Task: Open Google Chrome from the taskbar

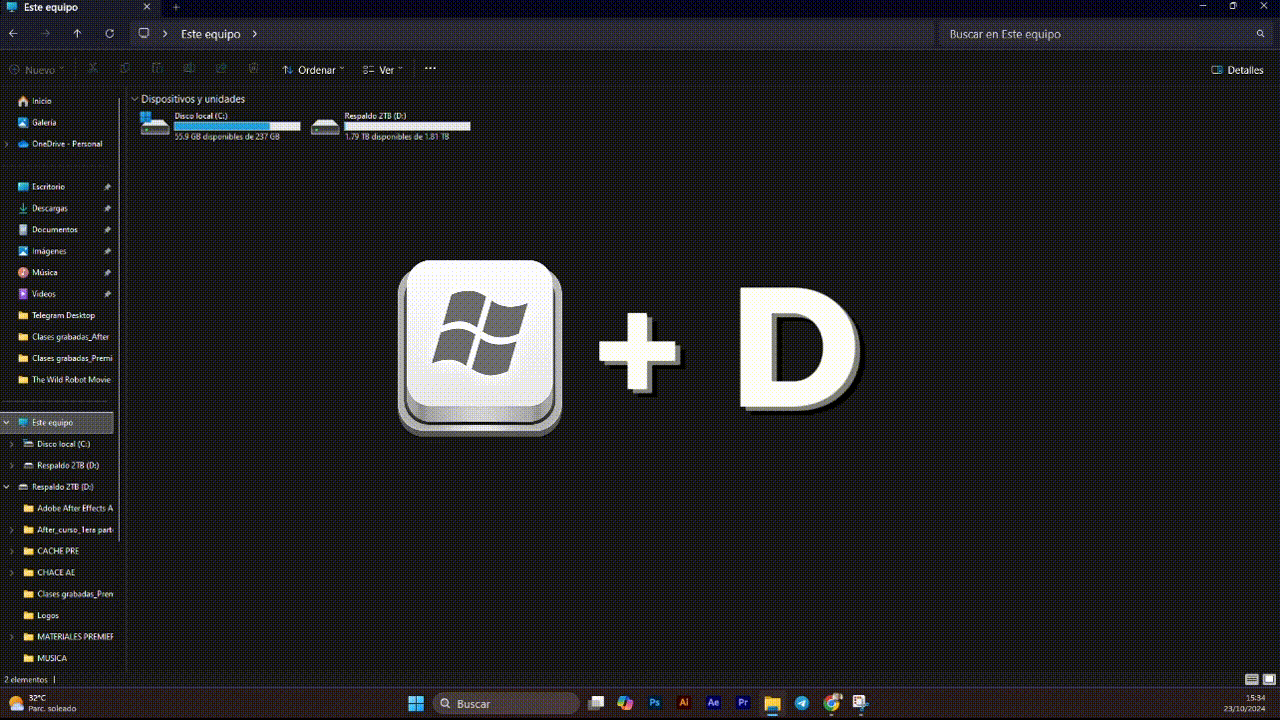Action: [x=831, y=703]
